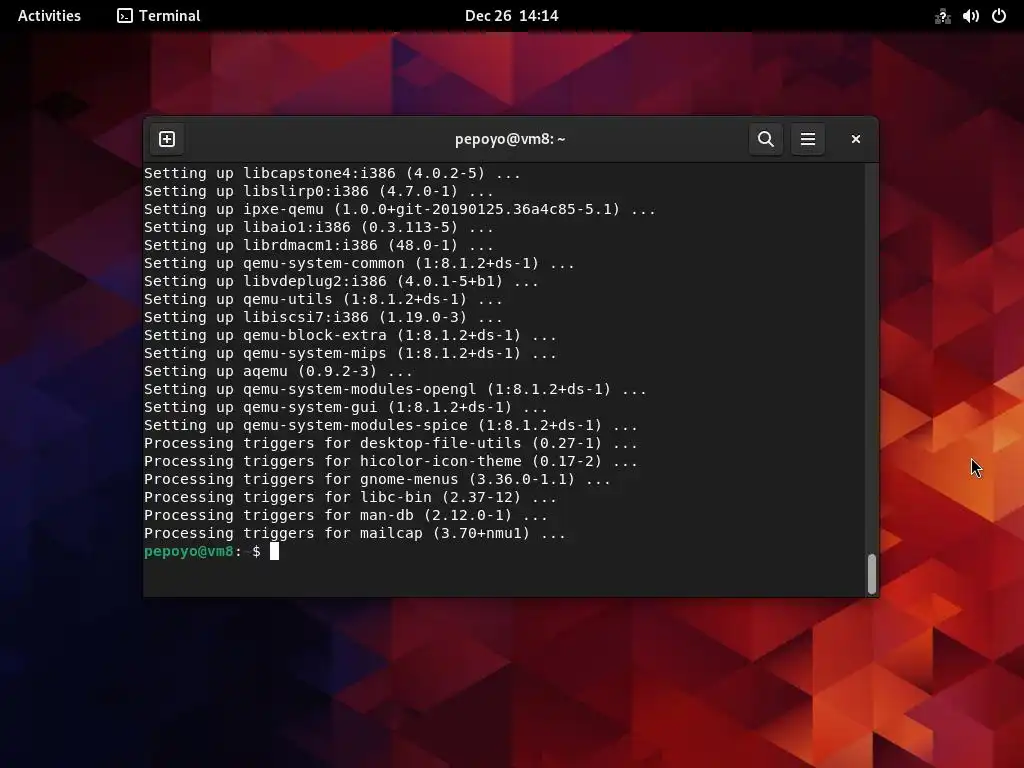Click the line Setting up qemu-system-modules-opengl
The height and width of the screenshot is (768, 1024).
click(395, 389)
